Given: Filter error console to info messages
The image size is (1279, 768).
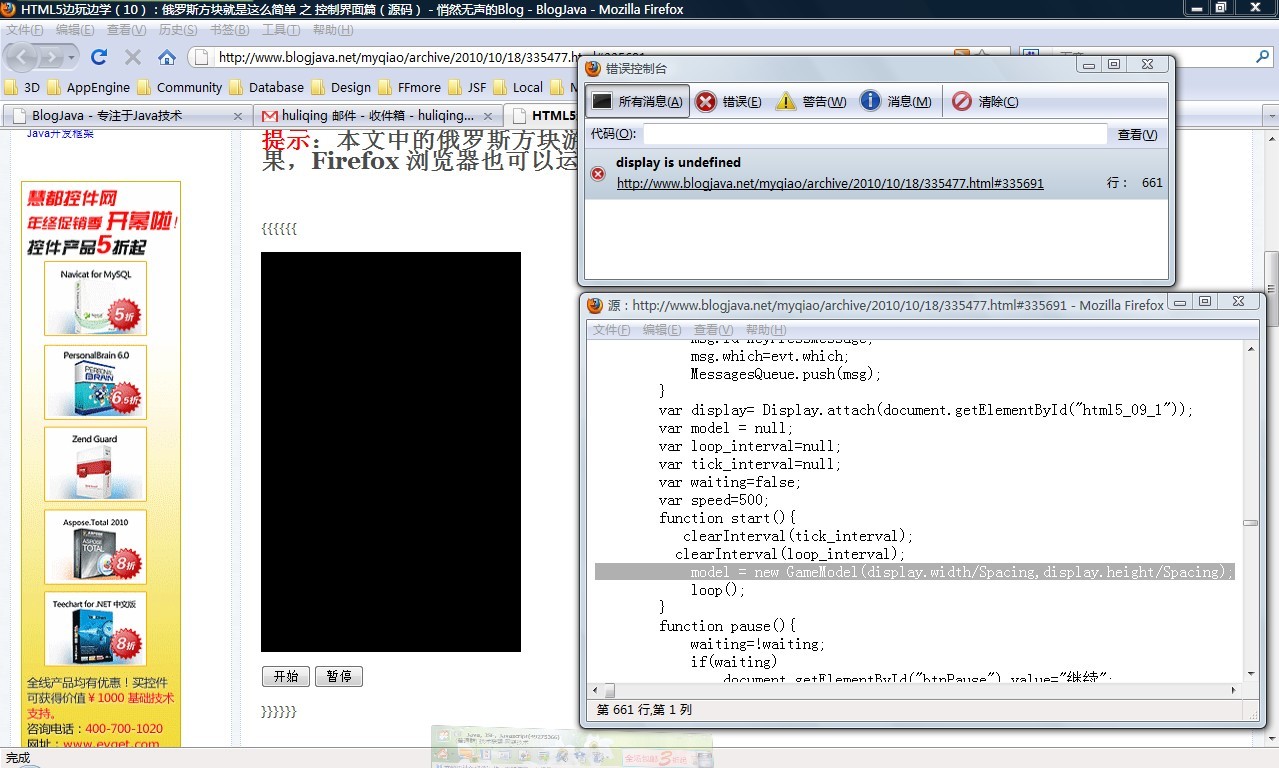Looking at the screenshot, I should point(896,101).
